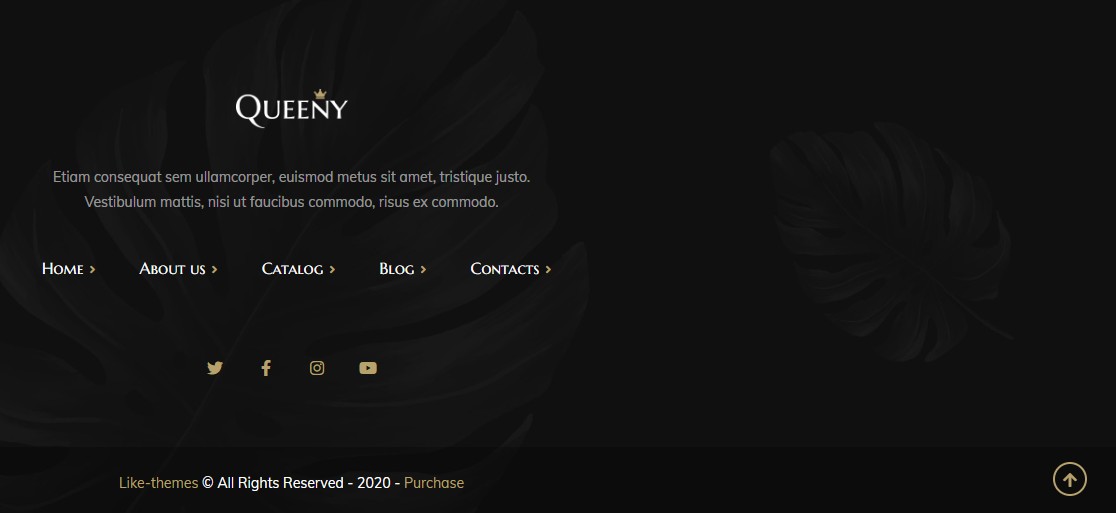This screenshot has width=1116, height=513.
Task: Click the Purchase link in copyright bar
Action: (x=434, y=483)
